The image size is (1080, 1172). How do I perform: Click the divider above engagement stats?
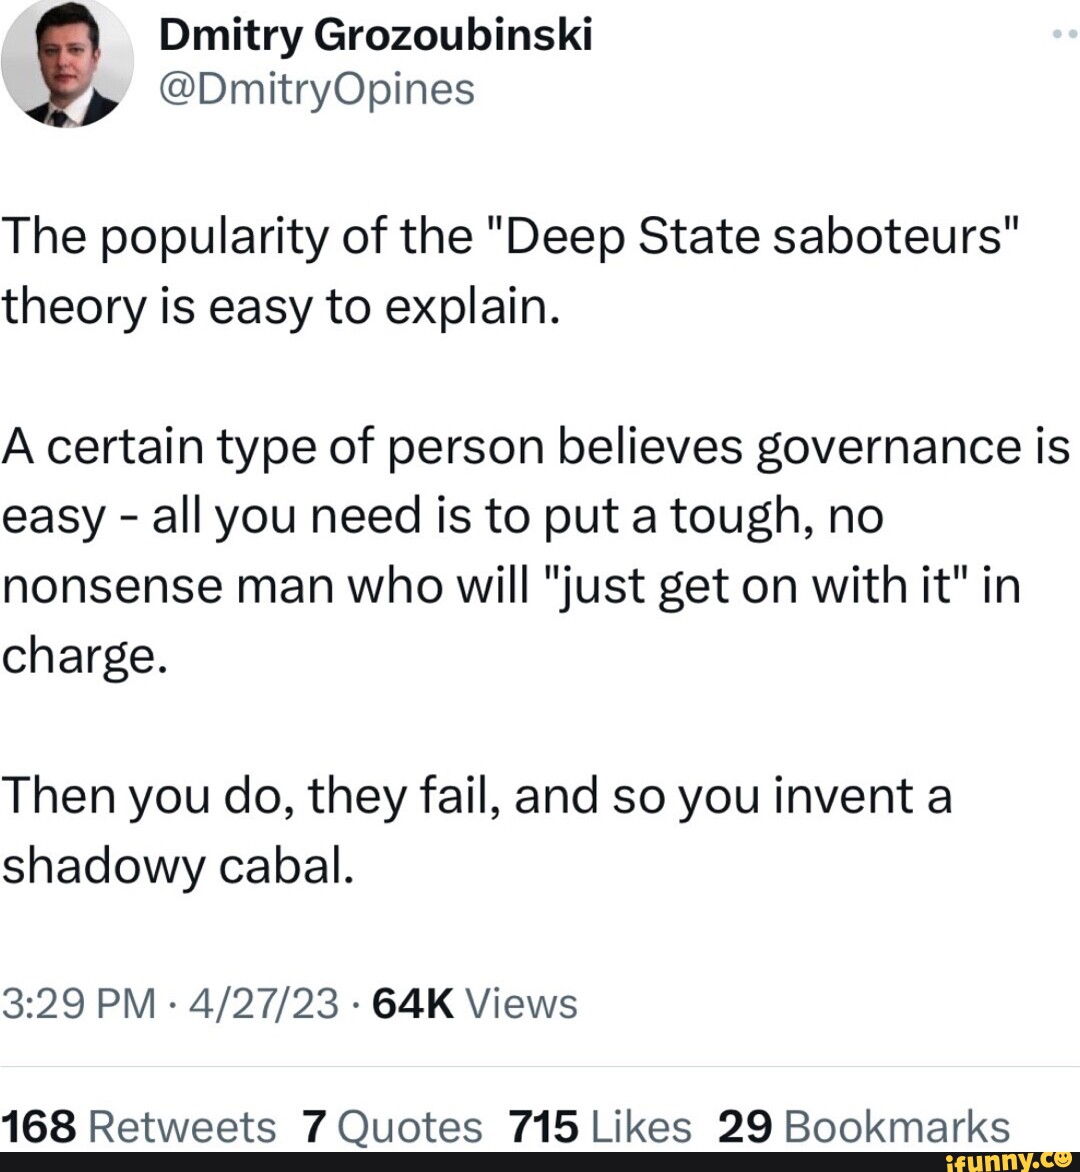point(540,1065)
